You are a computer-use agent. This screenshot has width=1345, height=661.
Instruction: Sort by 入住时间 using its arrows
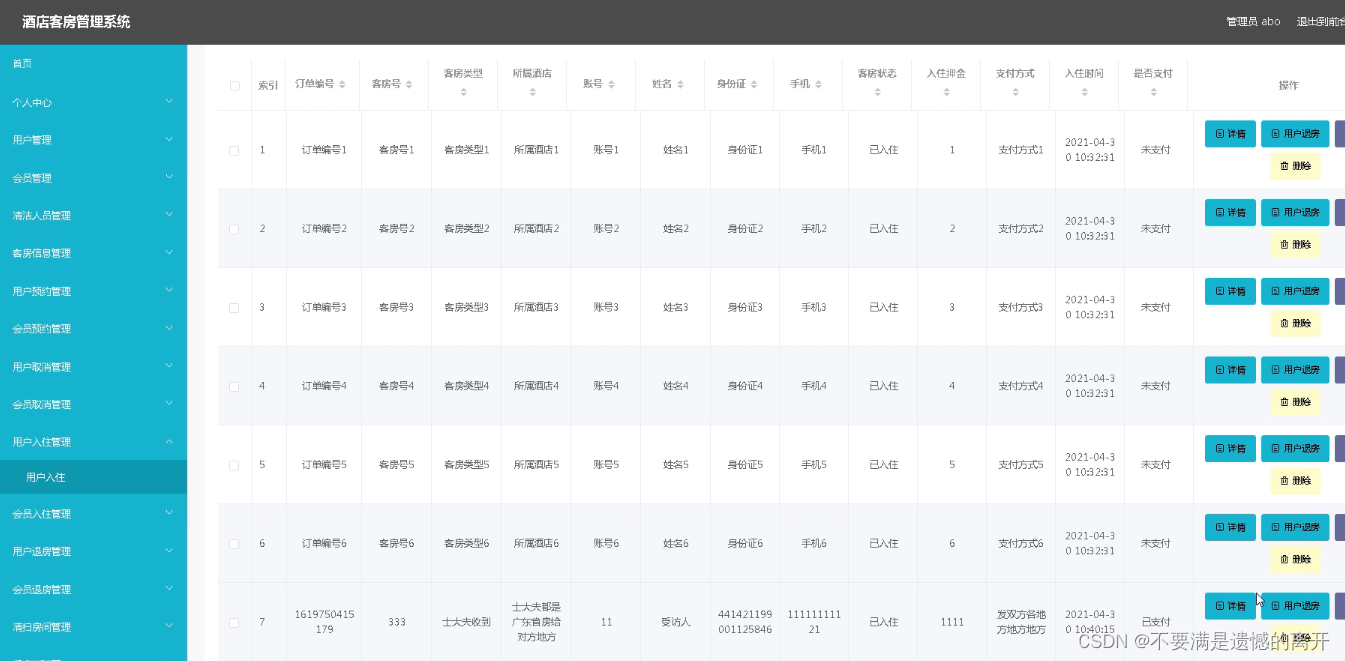click(x=1084, y=92)
